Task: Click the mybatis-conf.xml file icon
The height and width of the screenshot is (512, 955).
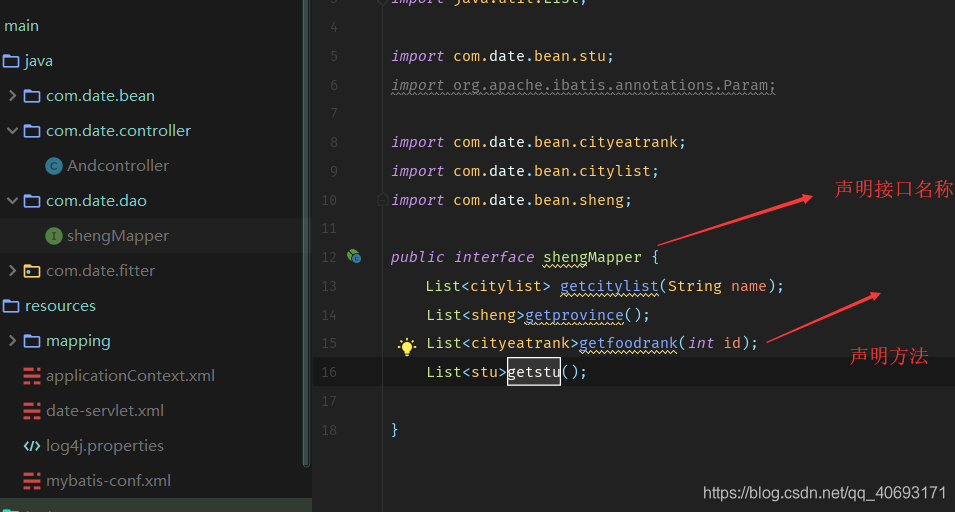Action: pyautogui.click(x=32, y=481)
